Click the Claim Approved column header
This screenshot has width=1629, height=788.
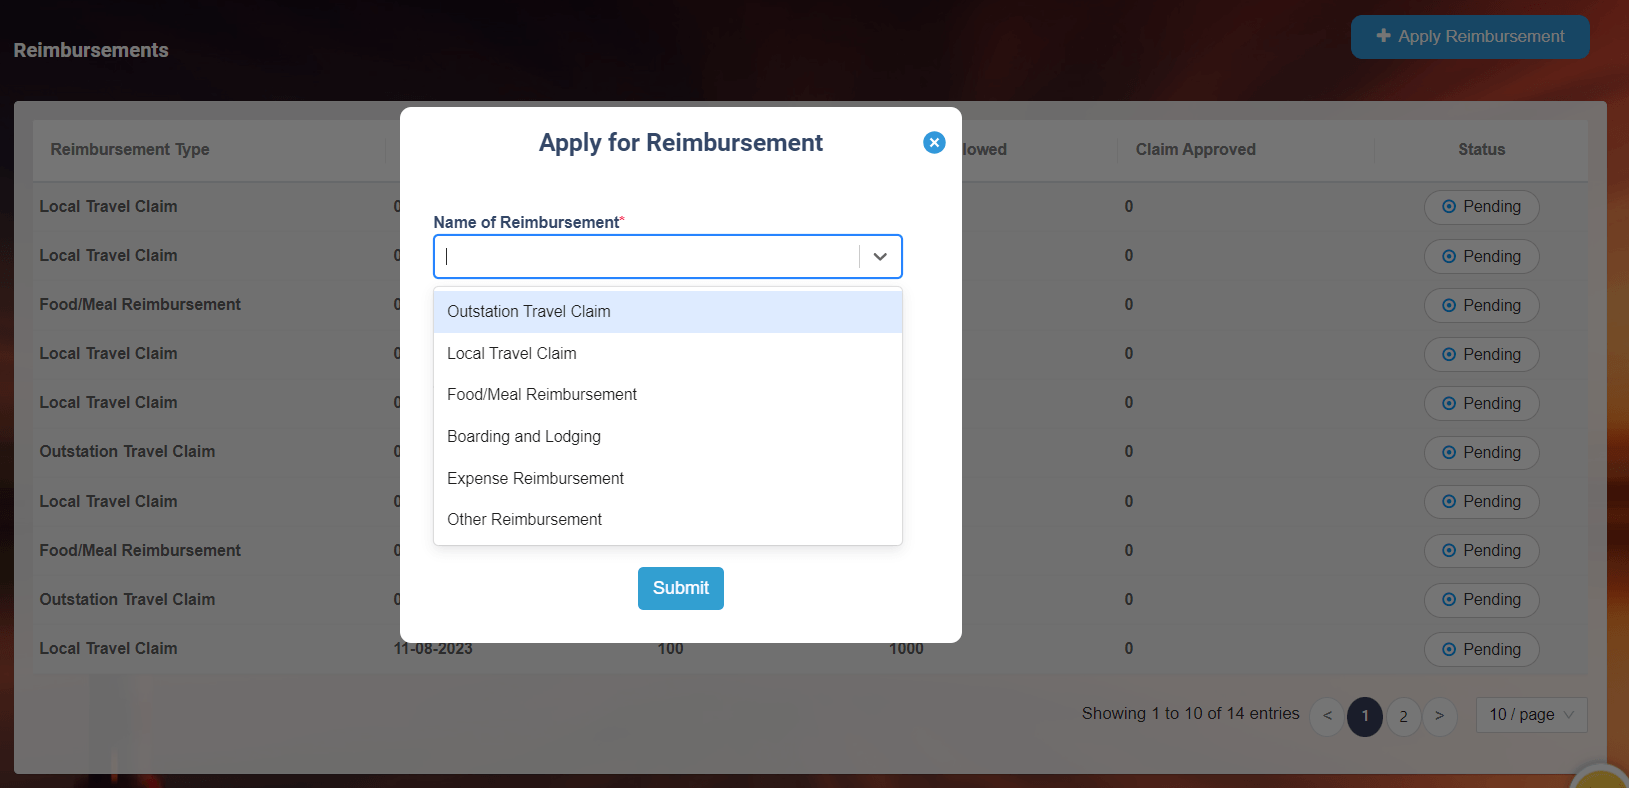point(1195,150)
